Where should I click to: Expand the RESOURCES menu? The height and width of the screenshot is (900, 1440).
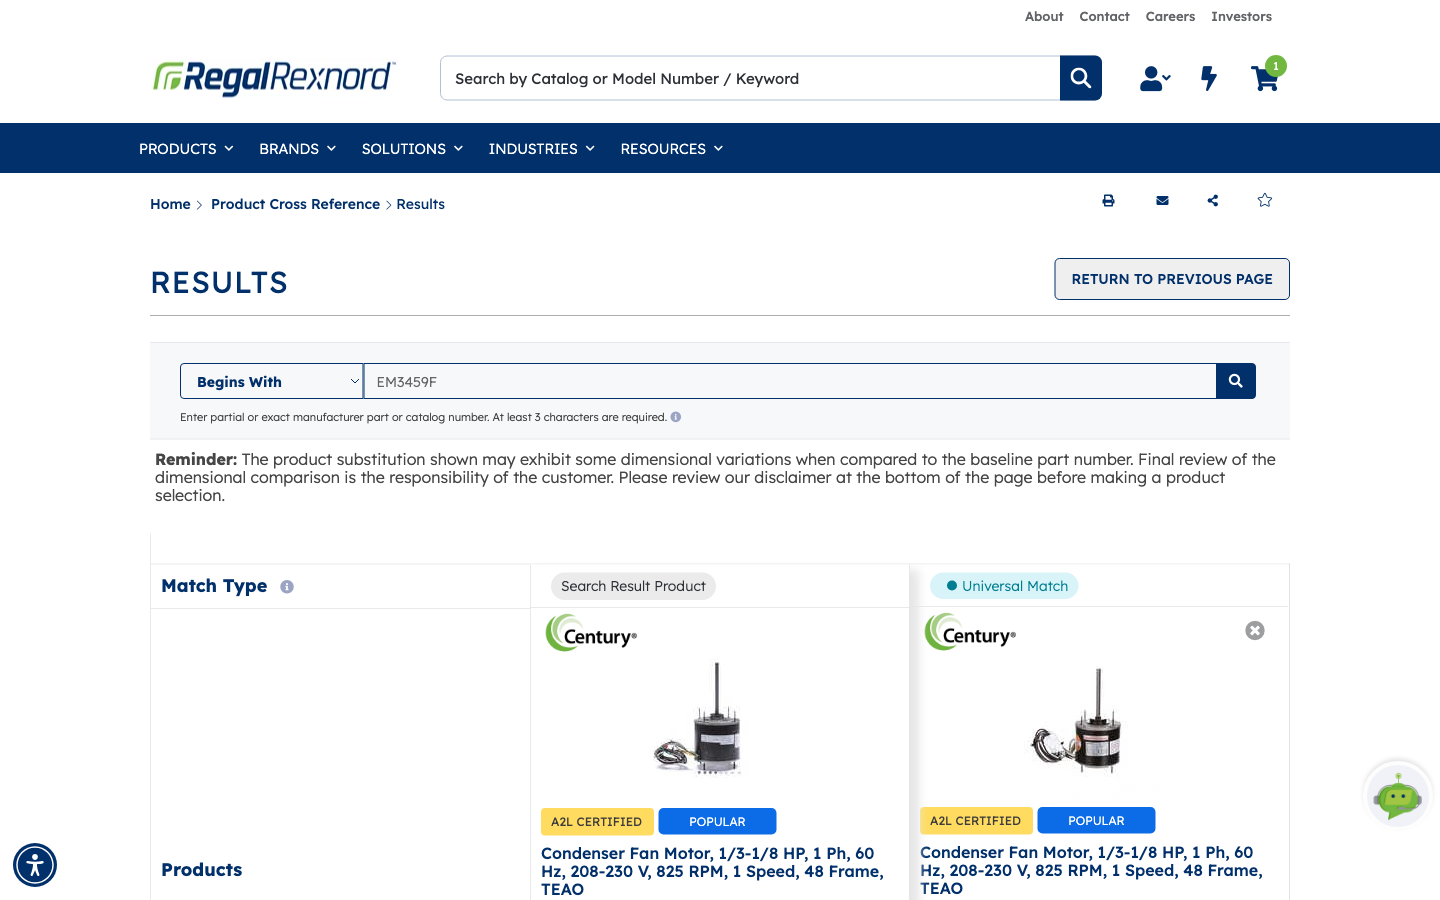point(671,148)
